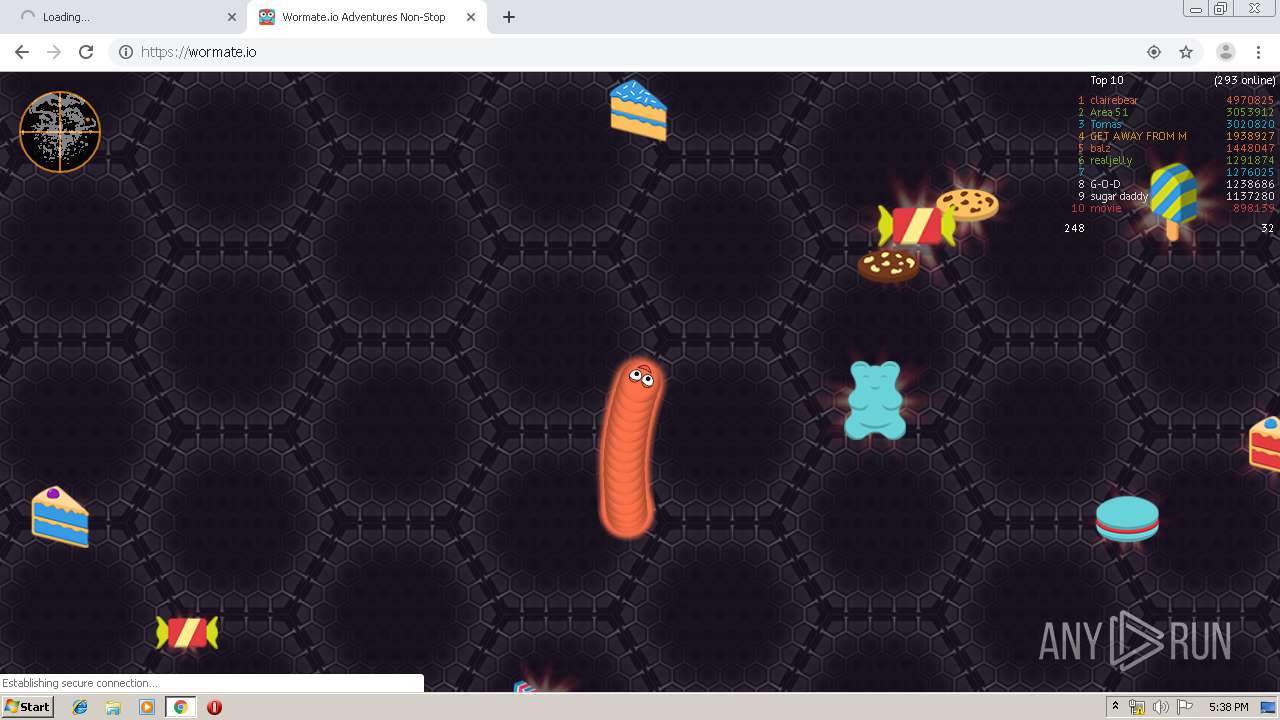Close the Wormate.io tab

(x=470, y=17)
